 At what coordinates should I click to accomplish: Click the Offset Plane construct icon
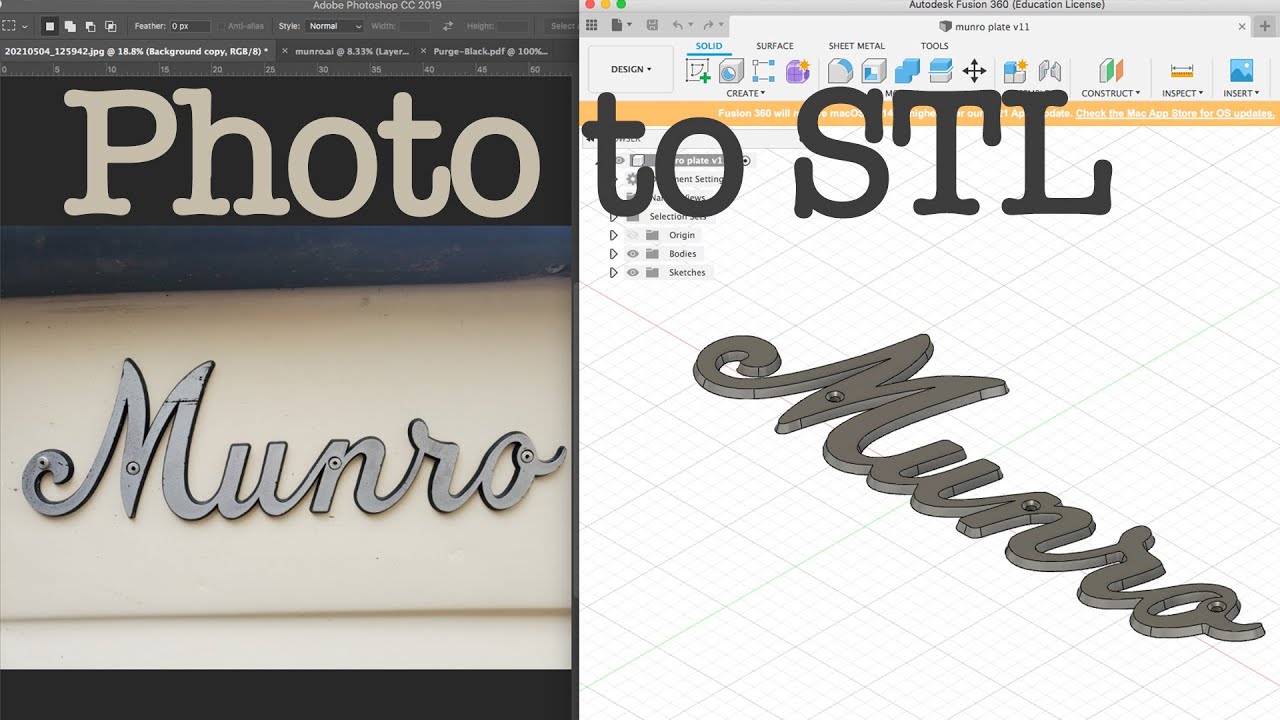[x=1110, y=71]
